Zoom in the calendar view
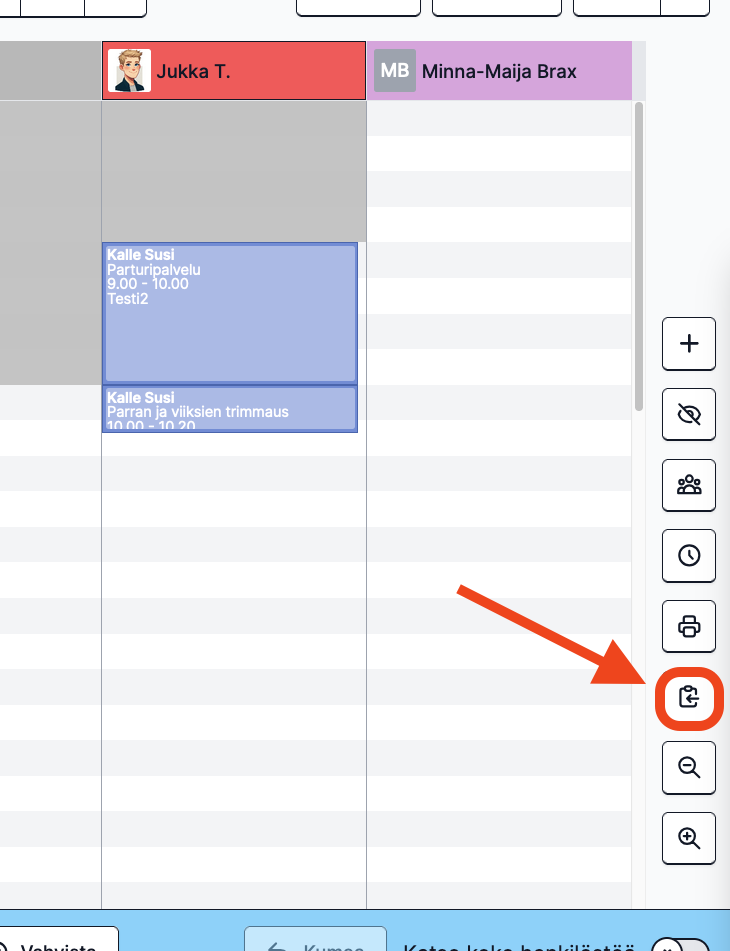 (x=689, y=838)
